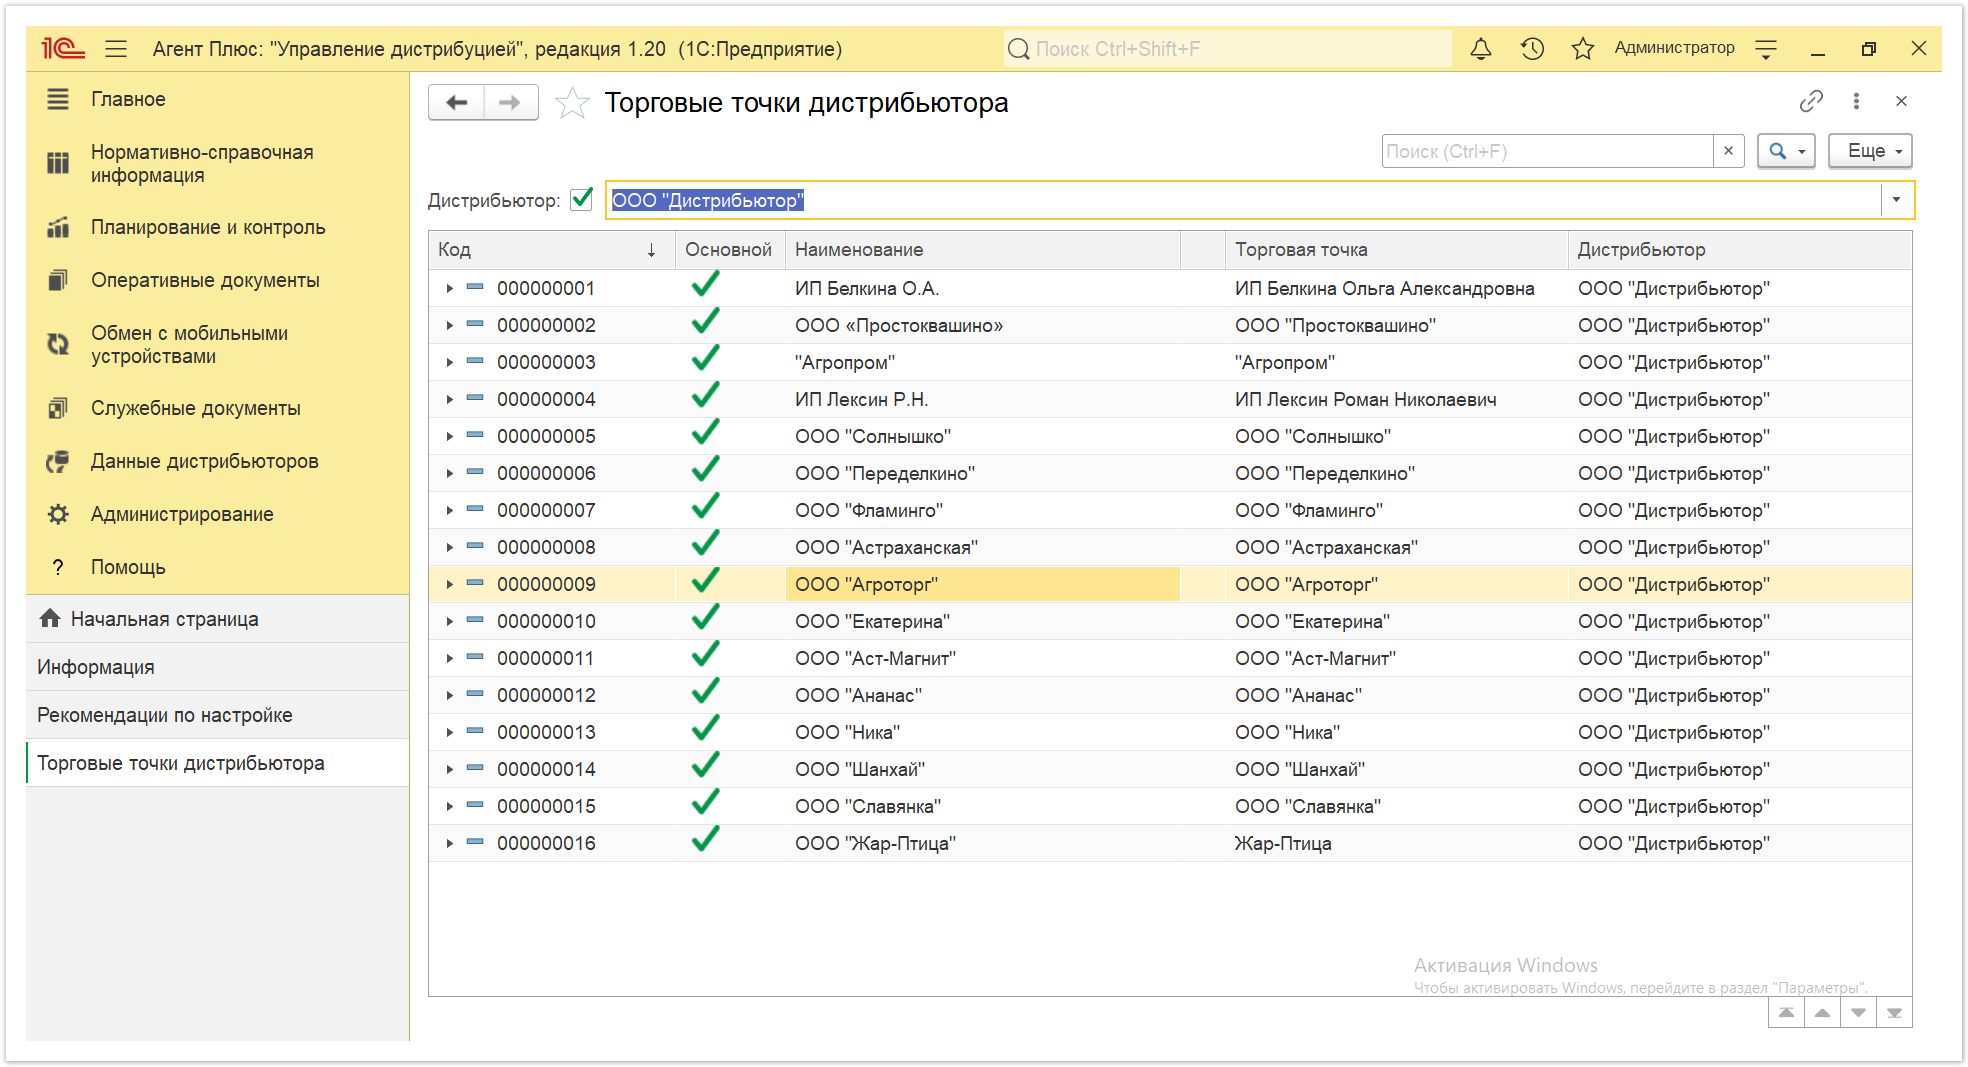Jump to last row scroll icon
The height and width of the screenshot is (1067, 1968).
pyautogui.click(x=1894, y=1012)
